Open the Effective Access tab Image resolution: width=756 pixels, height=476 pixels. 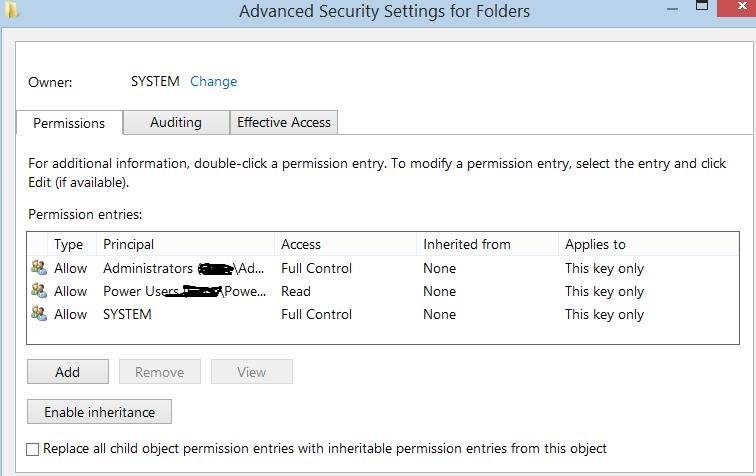coord(284,122)
